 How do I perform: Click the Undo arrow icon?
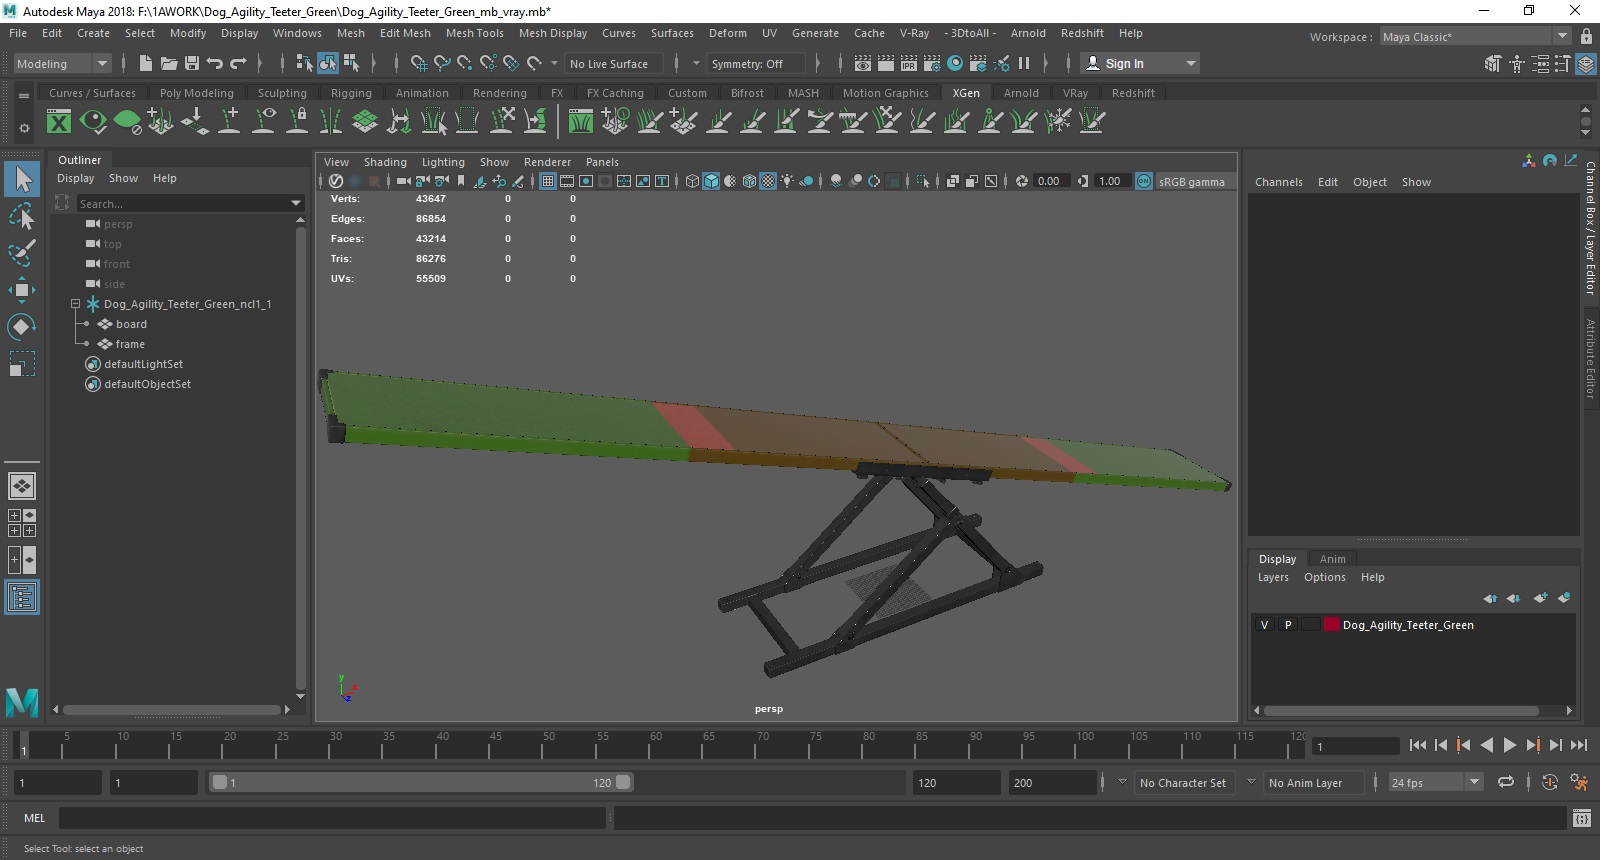pos(215,63)
